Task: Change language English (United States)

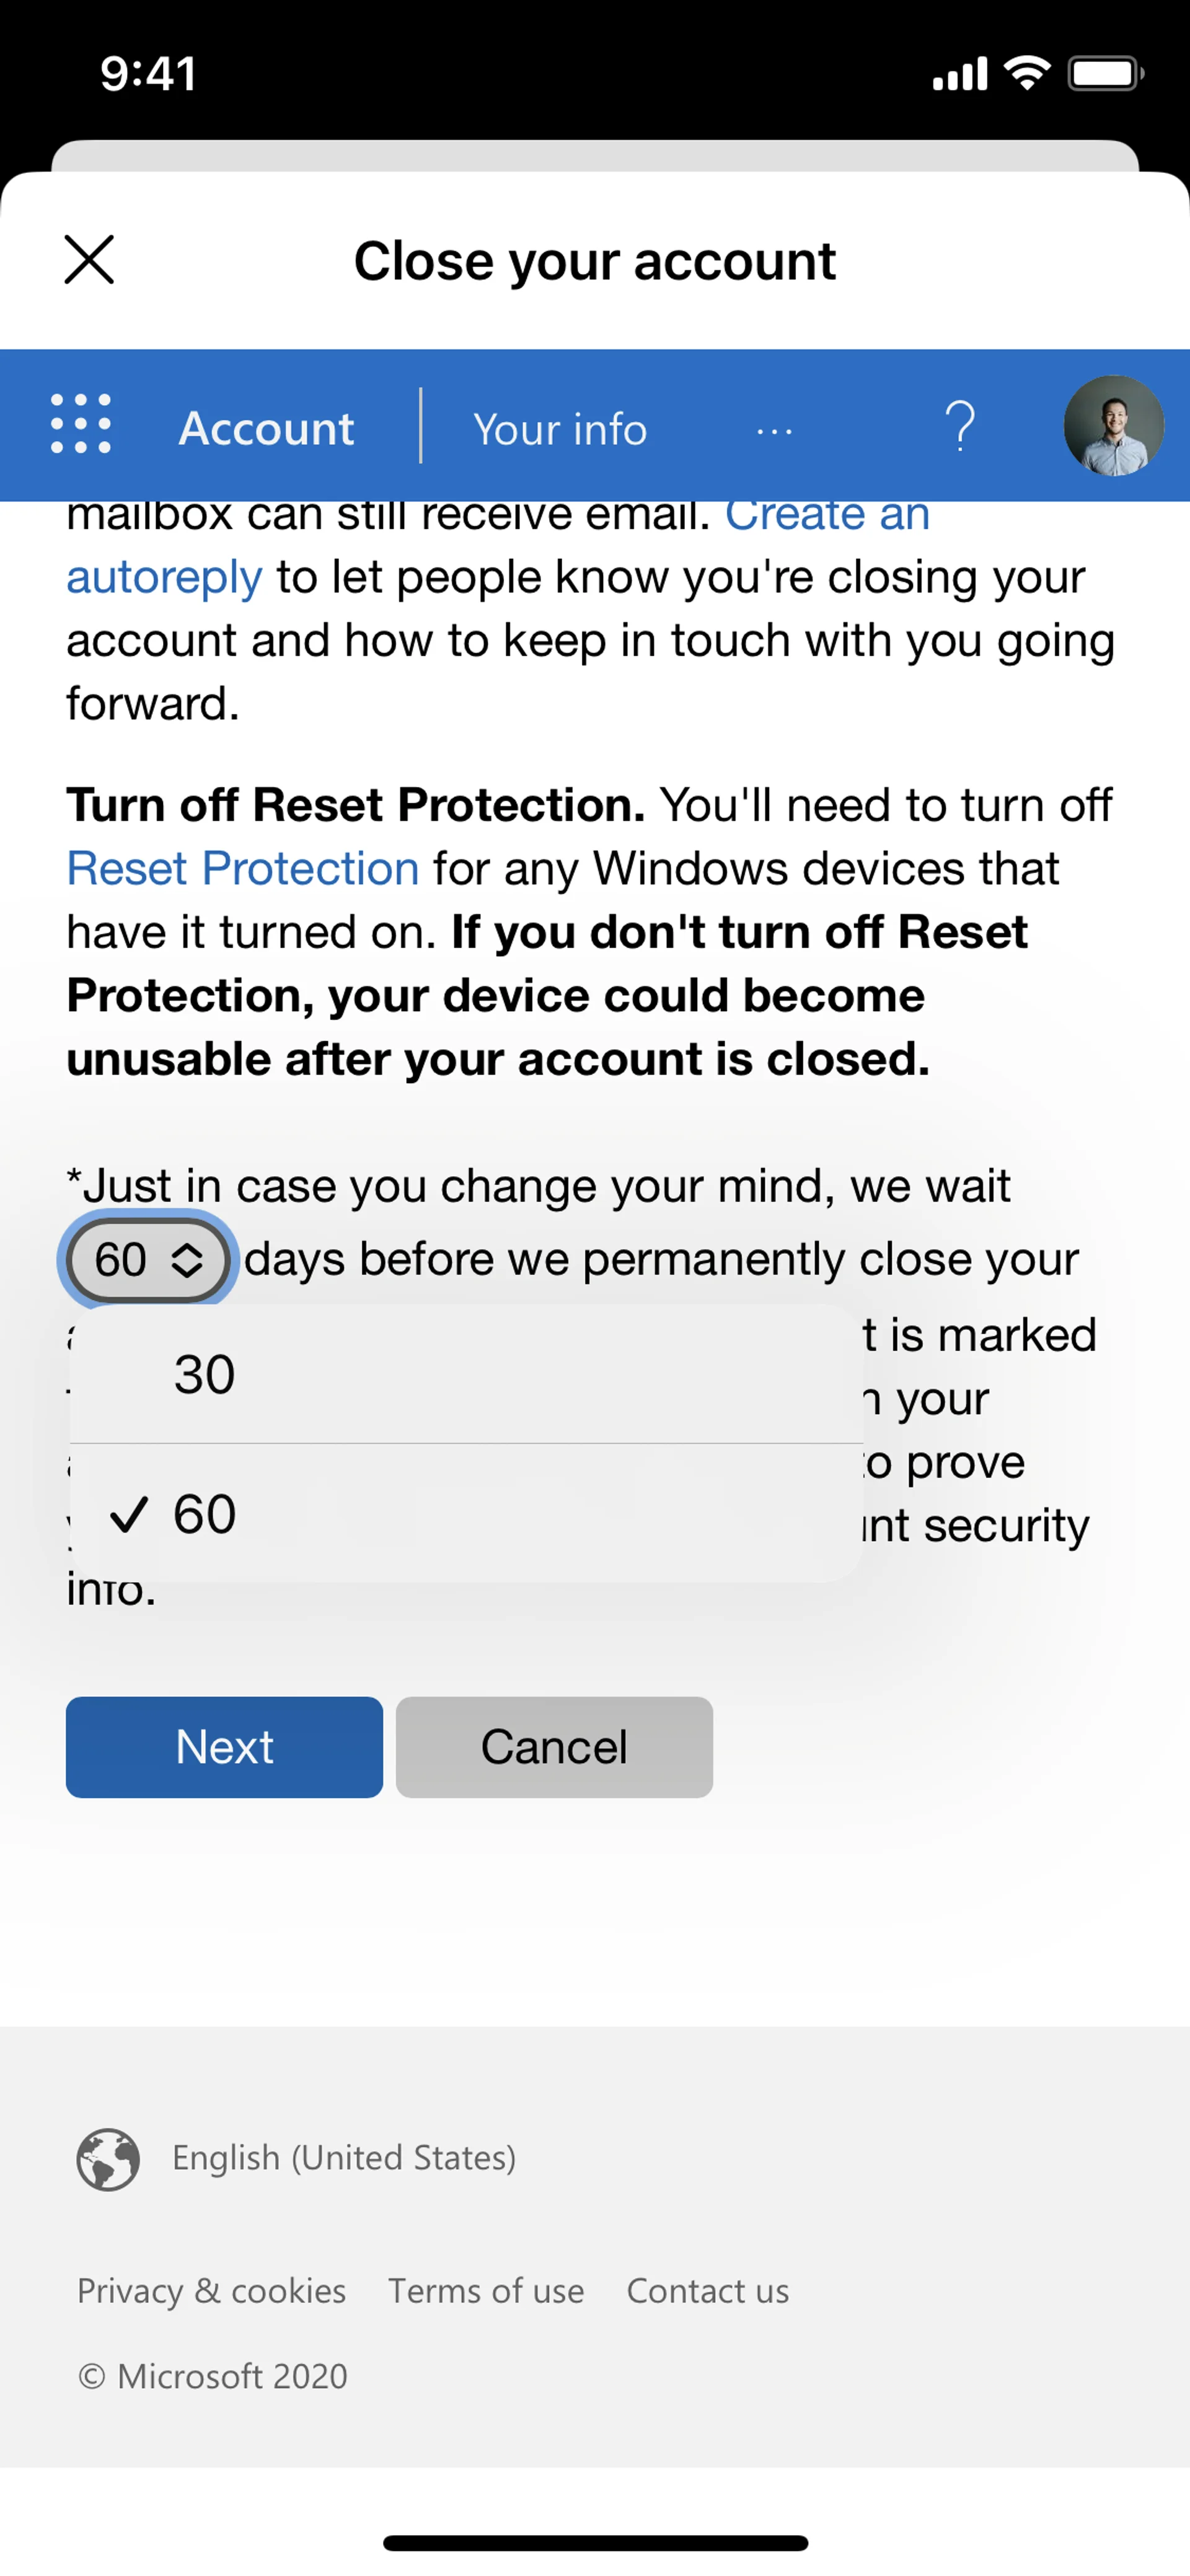Action: pos(344,2158)
